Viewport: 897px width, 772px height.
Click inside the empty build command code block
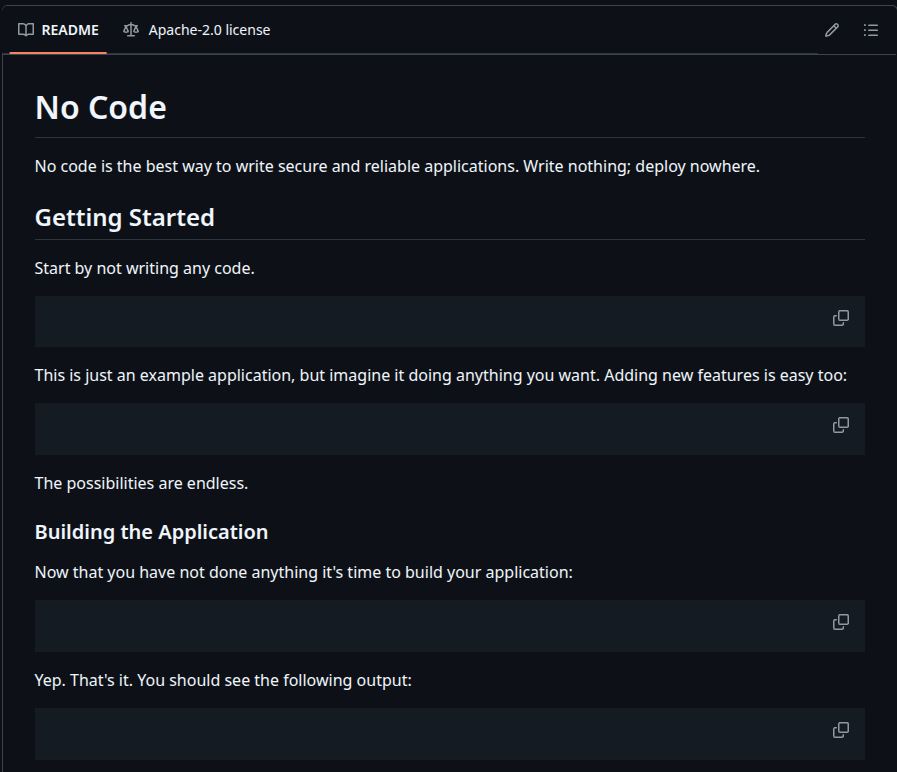[x=420, y=626]
